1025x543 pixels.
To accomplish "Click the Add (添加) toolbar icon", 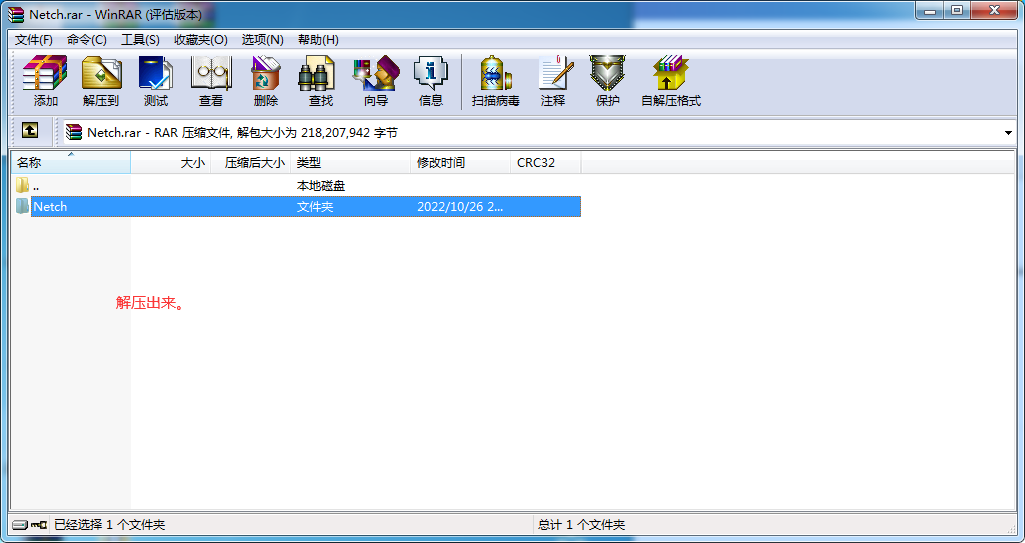I will tap(45, 81).
